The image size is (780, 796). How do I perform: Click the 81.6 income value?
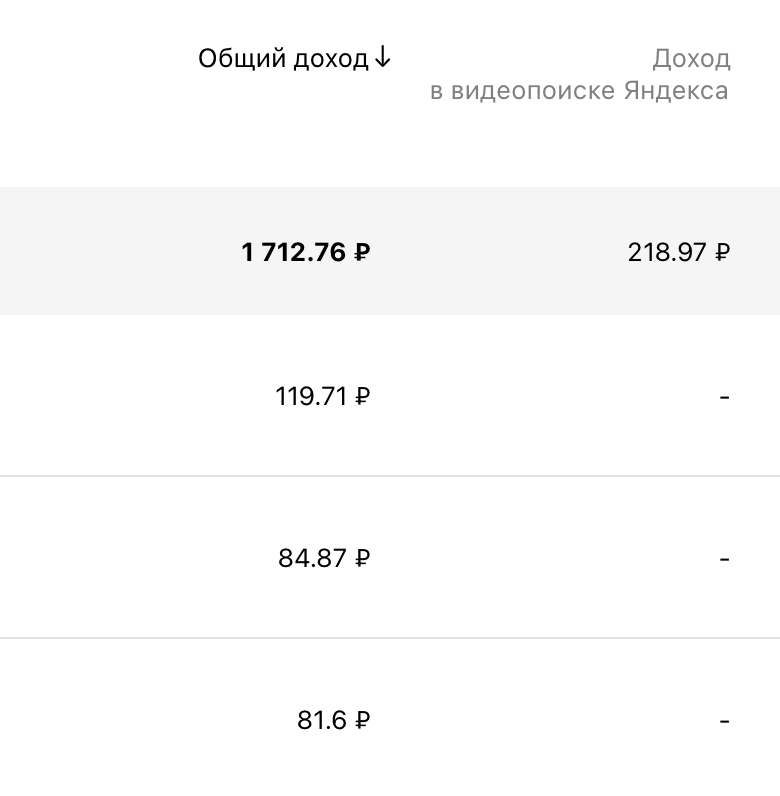pyautogui.click(x=334, y=720)
